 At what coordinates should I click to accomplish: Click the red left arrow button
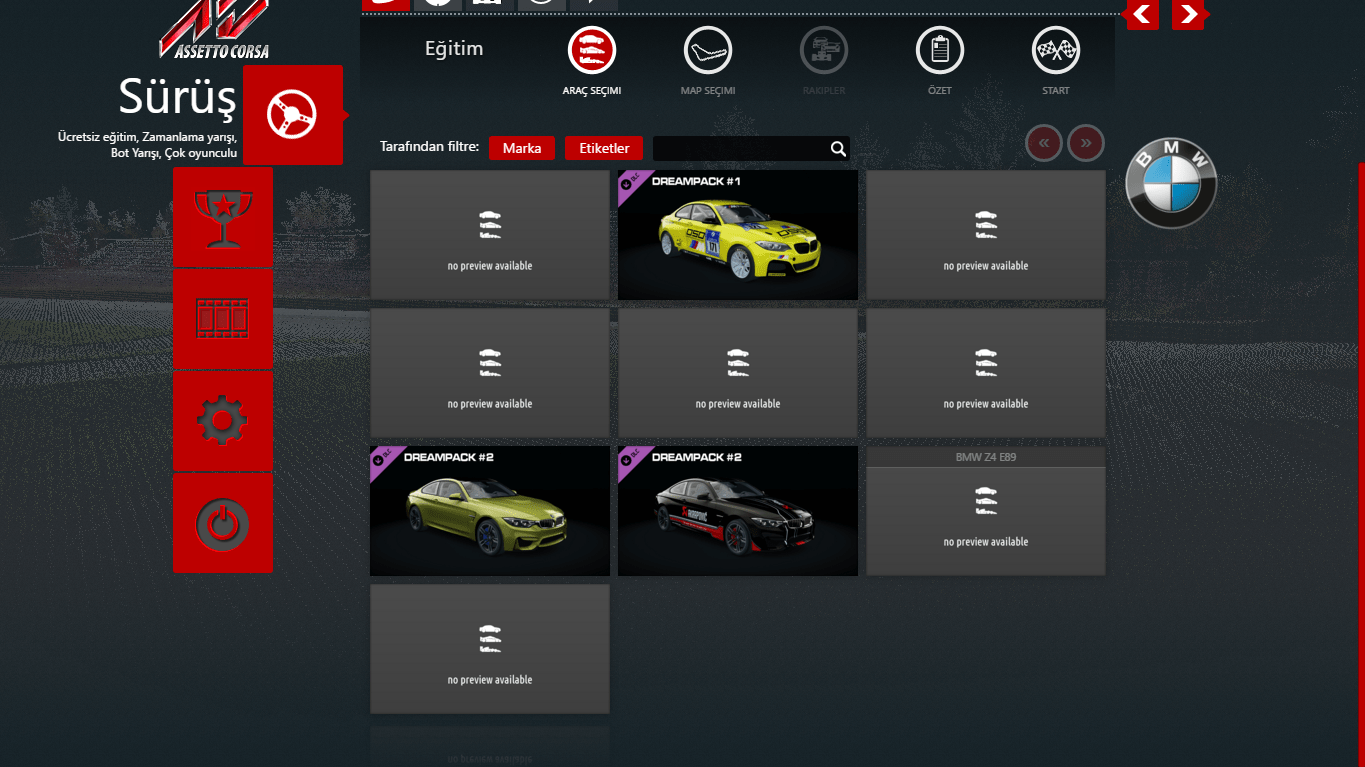click(1143, 14)
